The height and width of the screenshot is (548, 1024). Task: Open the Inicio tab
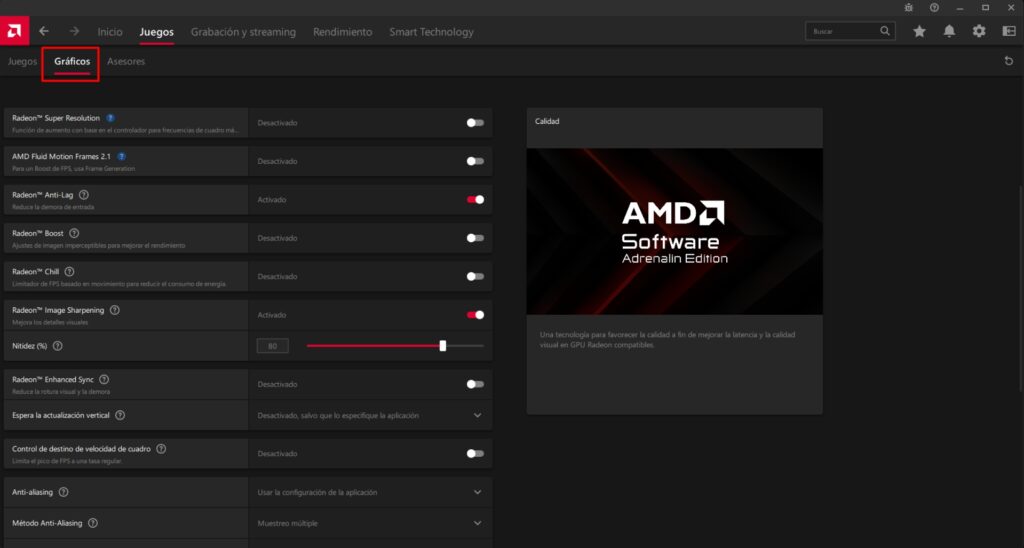[x=110, y=31]
